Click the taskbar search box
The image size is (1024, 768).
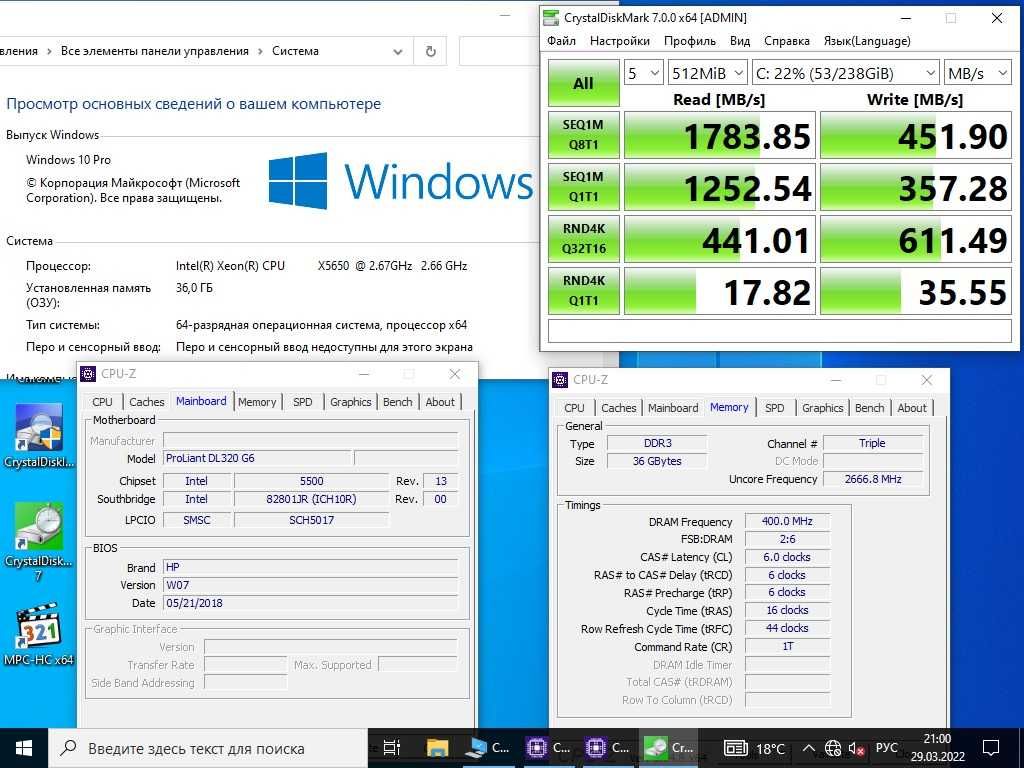click(208, 748)
